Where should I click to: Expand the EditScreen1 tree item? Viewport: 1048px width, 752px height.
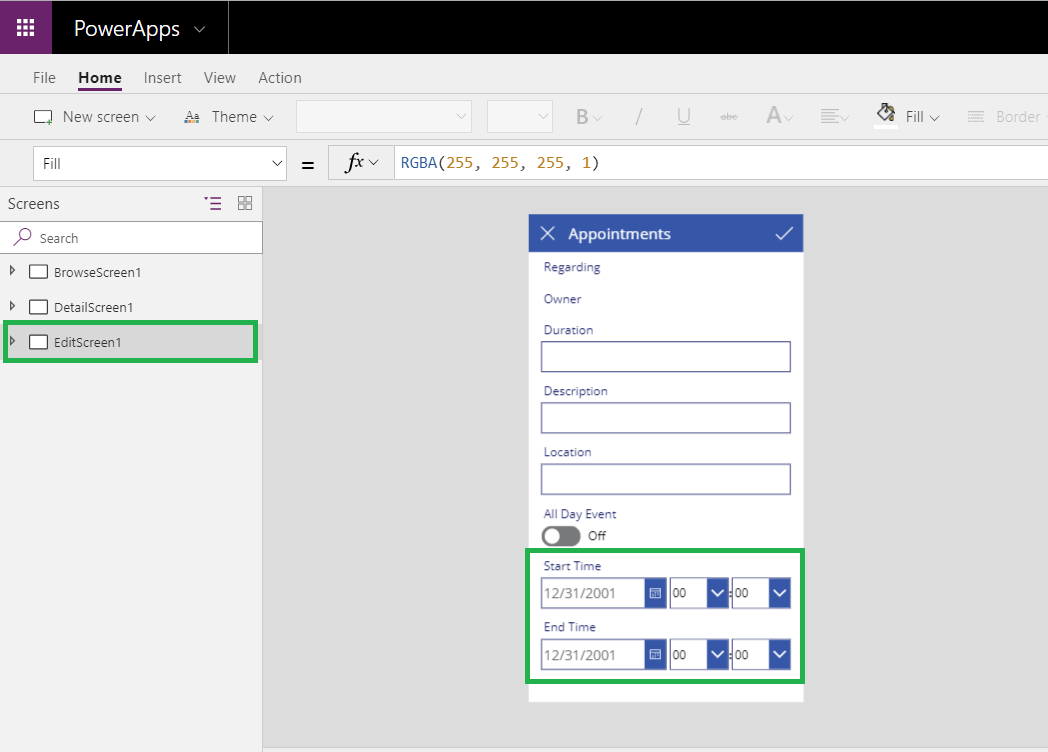(x=14, y=341)
